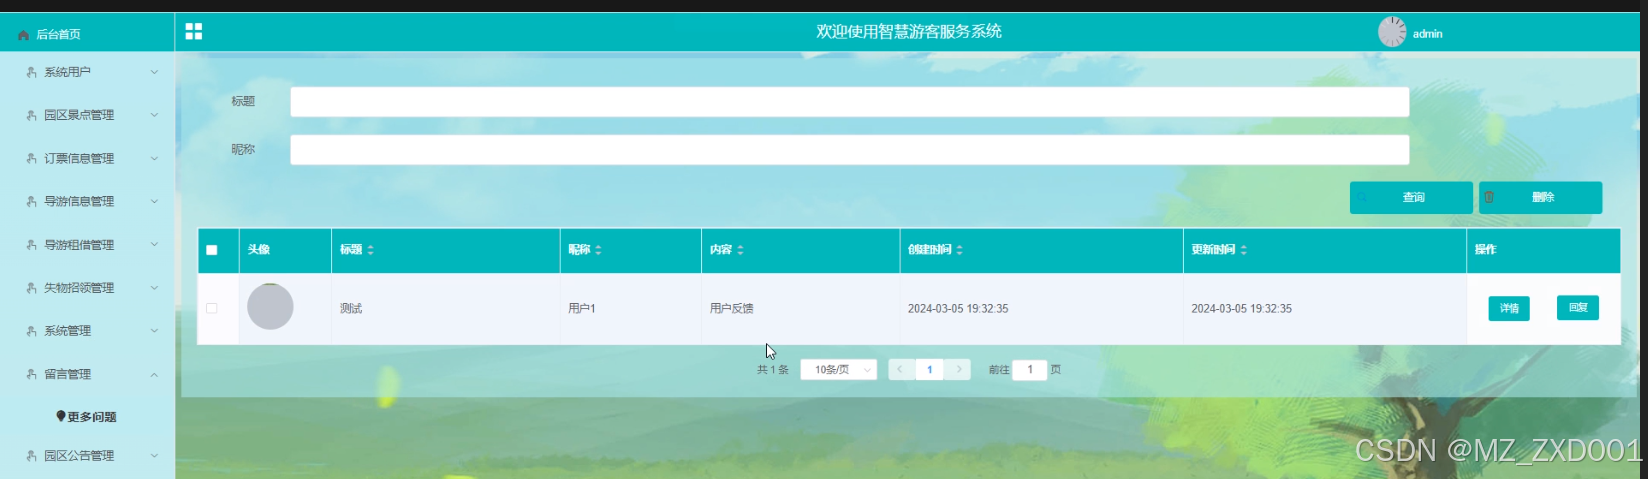The width and height of the screenshot is (1648, 479).
Task: Expand 园区公告管理 menu chevron
Action: [x=154, y=455]
